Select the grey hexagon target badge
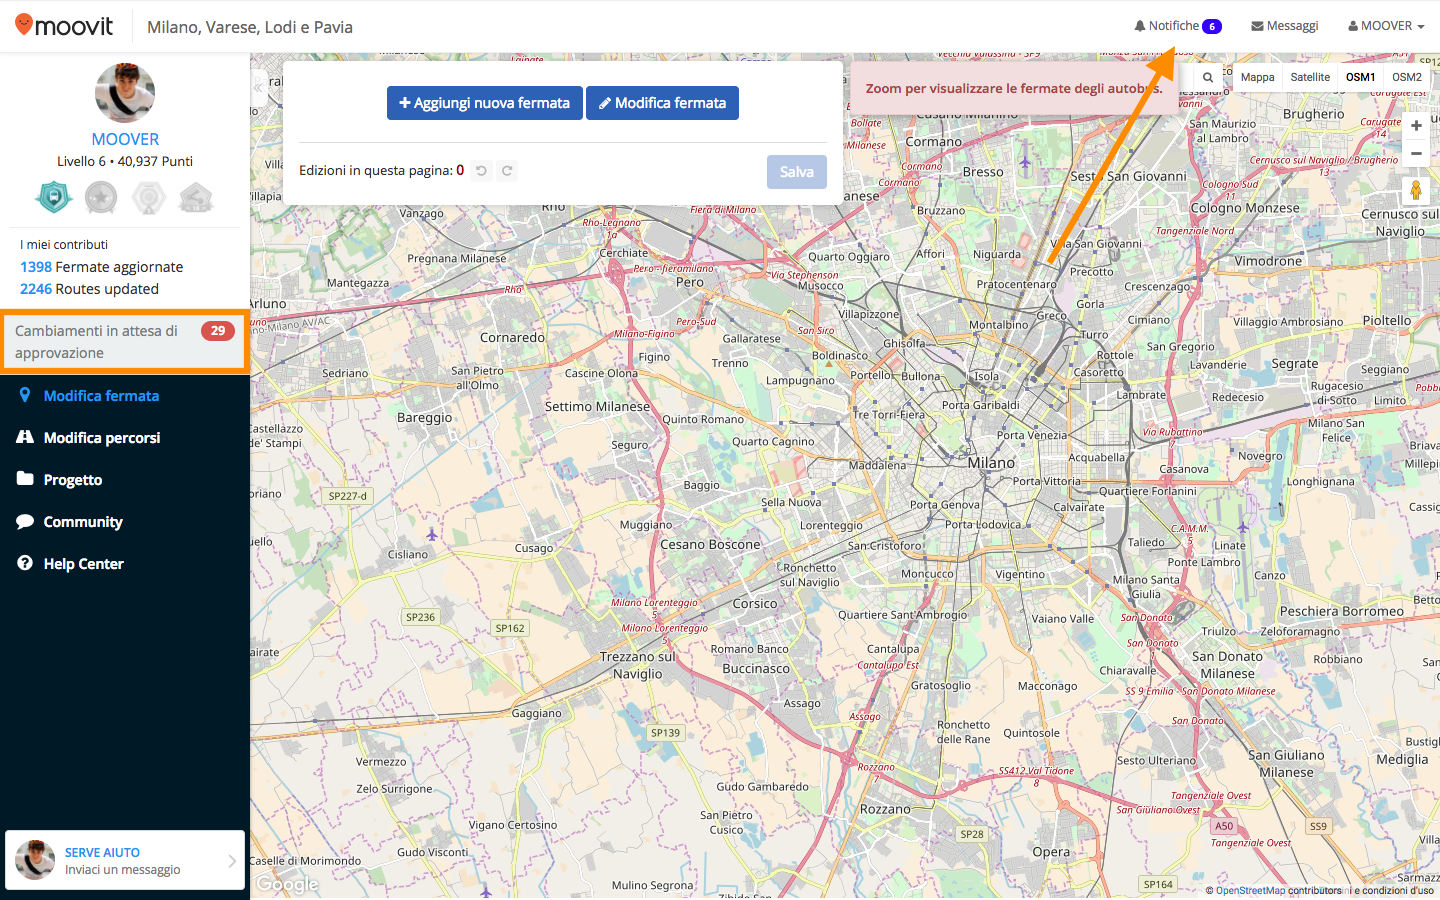The height and width of the screenshot is (900, 1440). pos(149,197)
